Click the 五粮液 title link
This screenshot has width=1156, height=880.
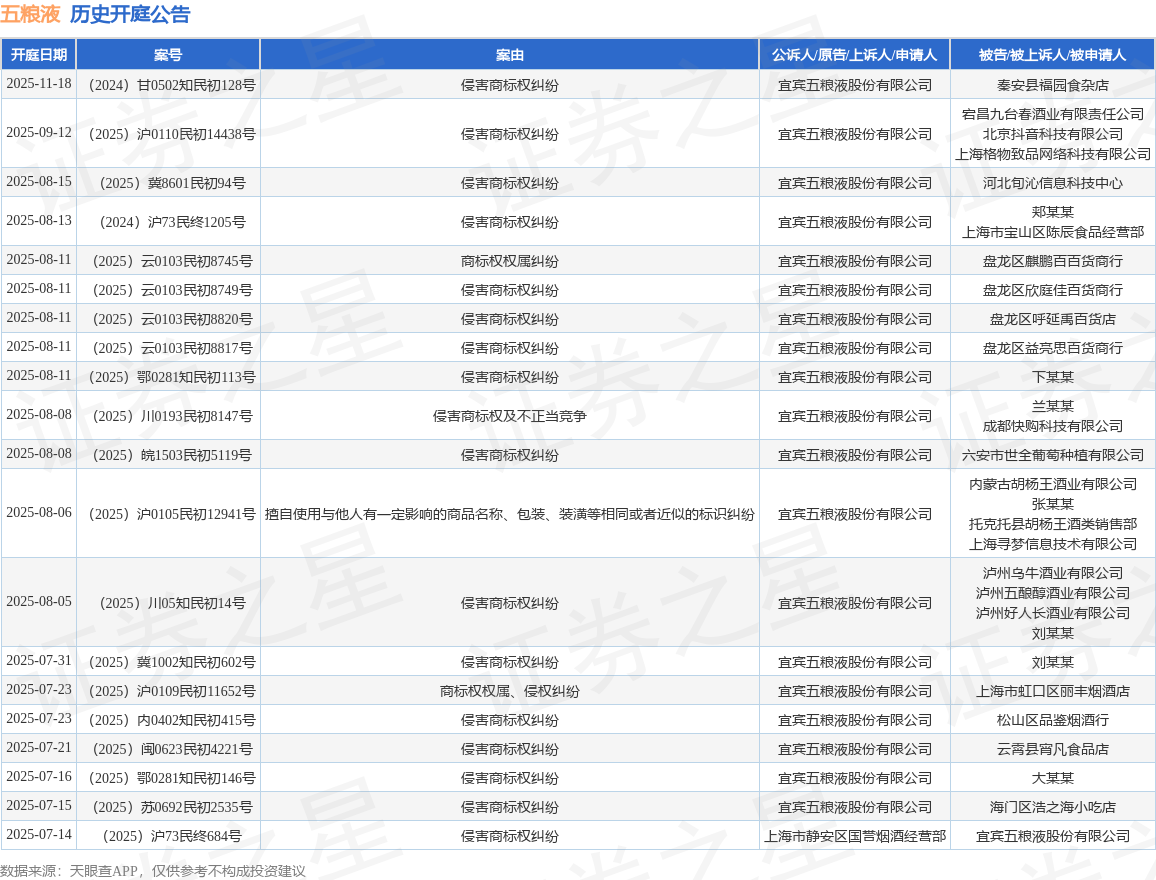[x=30, y=14]
